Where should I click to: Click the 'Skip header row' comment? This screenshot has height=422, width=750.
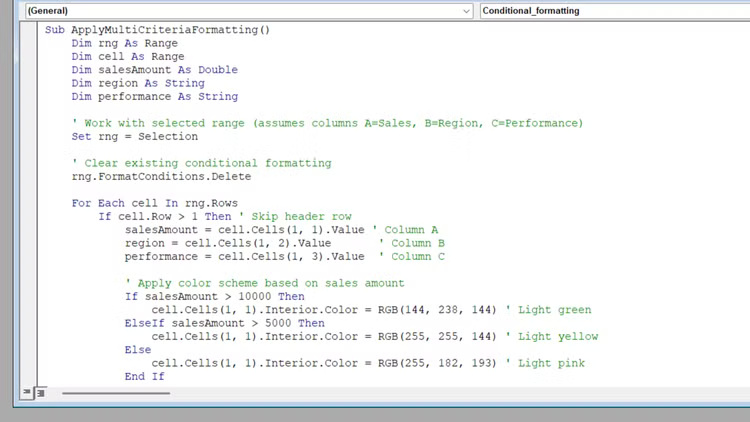tap(295, 216)
